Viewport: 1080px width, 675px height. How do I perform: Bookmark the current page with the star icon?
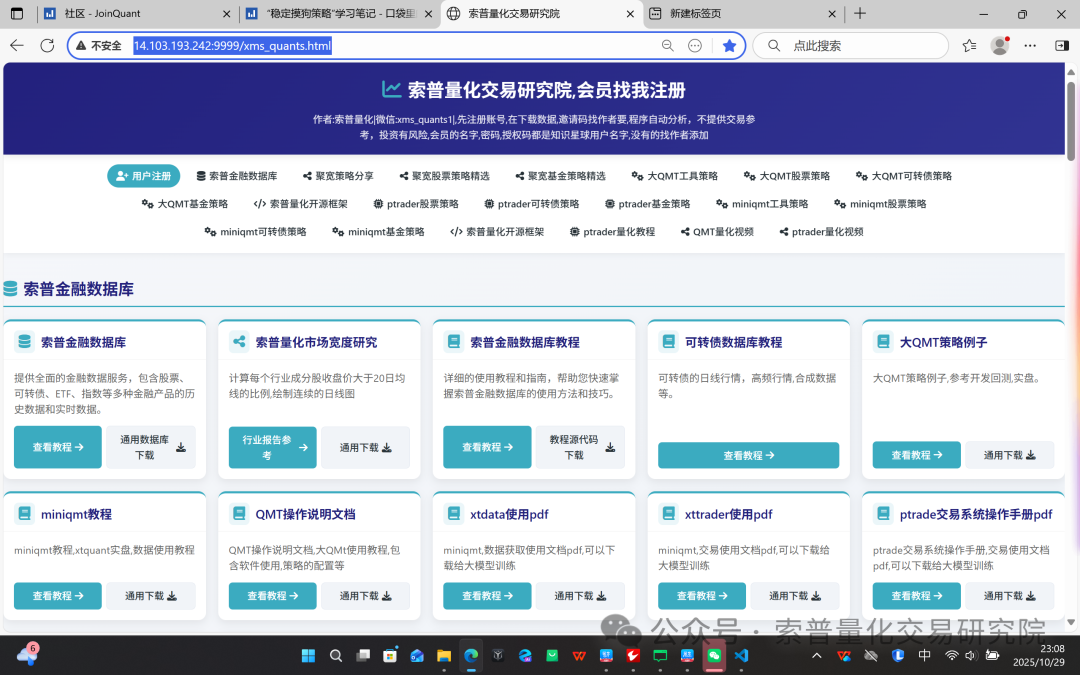coord(730,45)
